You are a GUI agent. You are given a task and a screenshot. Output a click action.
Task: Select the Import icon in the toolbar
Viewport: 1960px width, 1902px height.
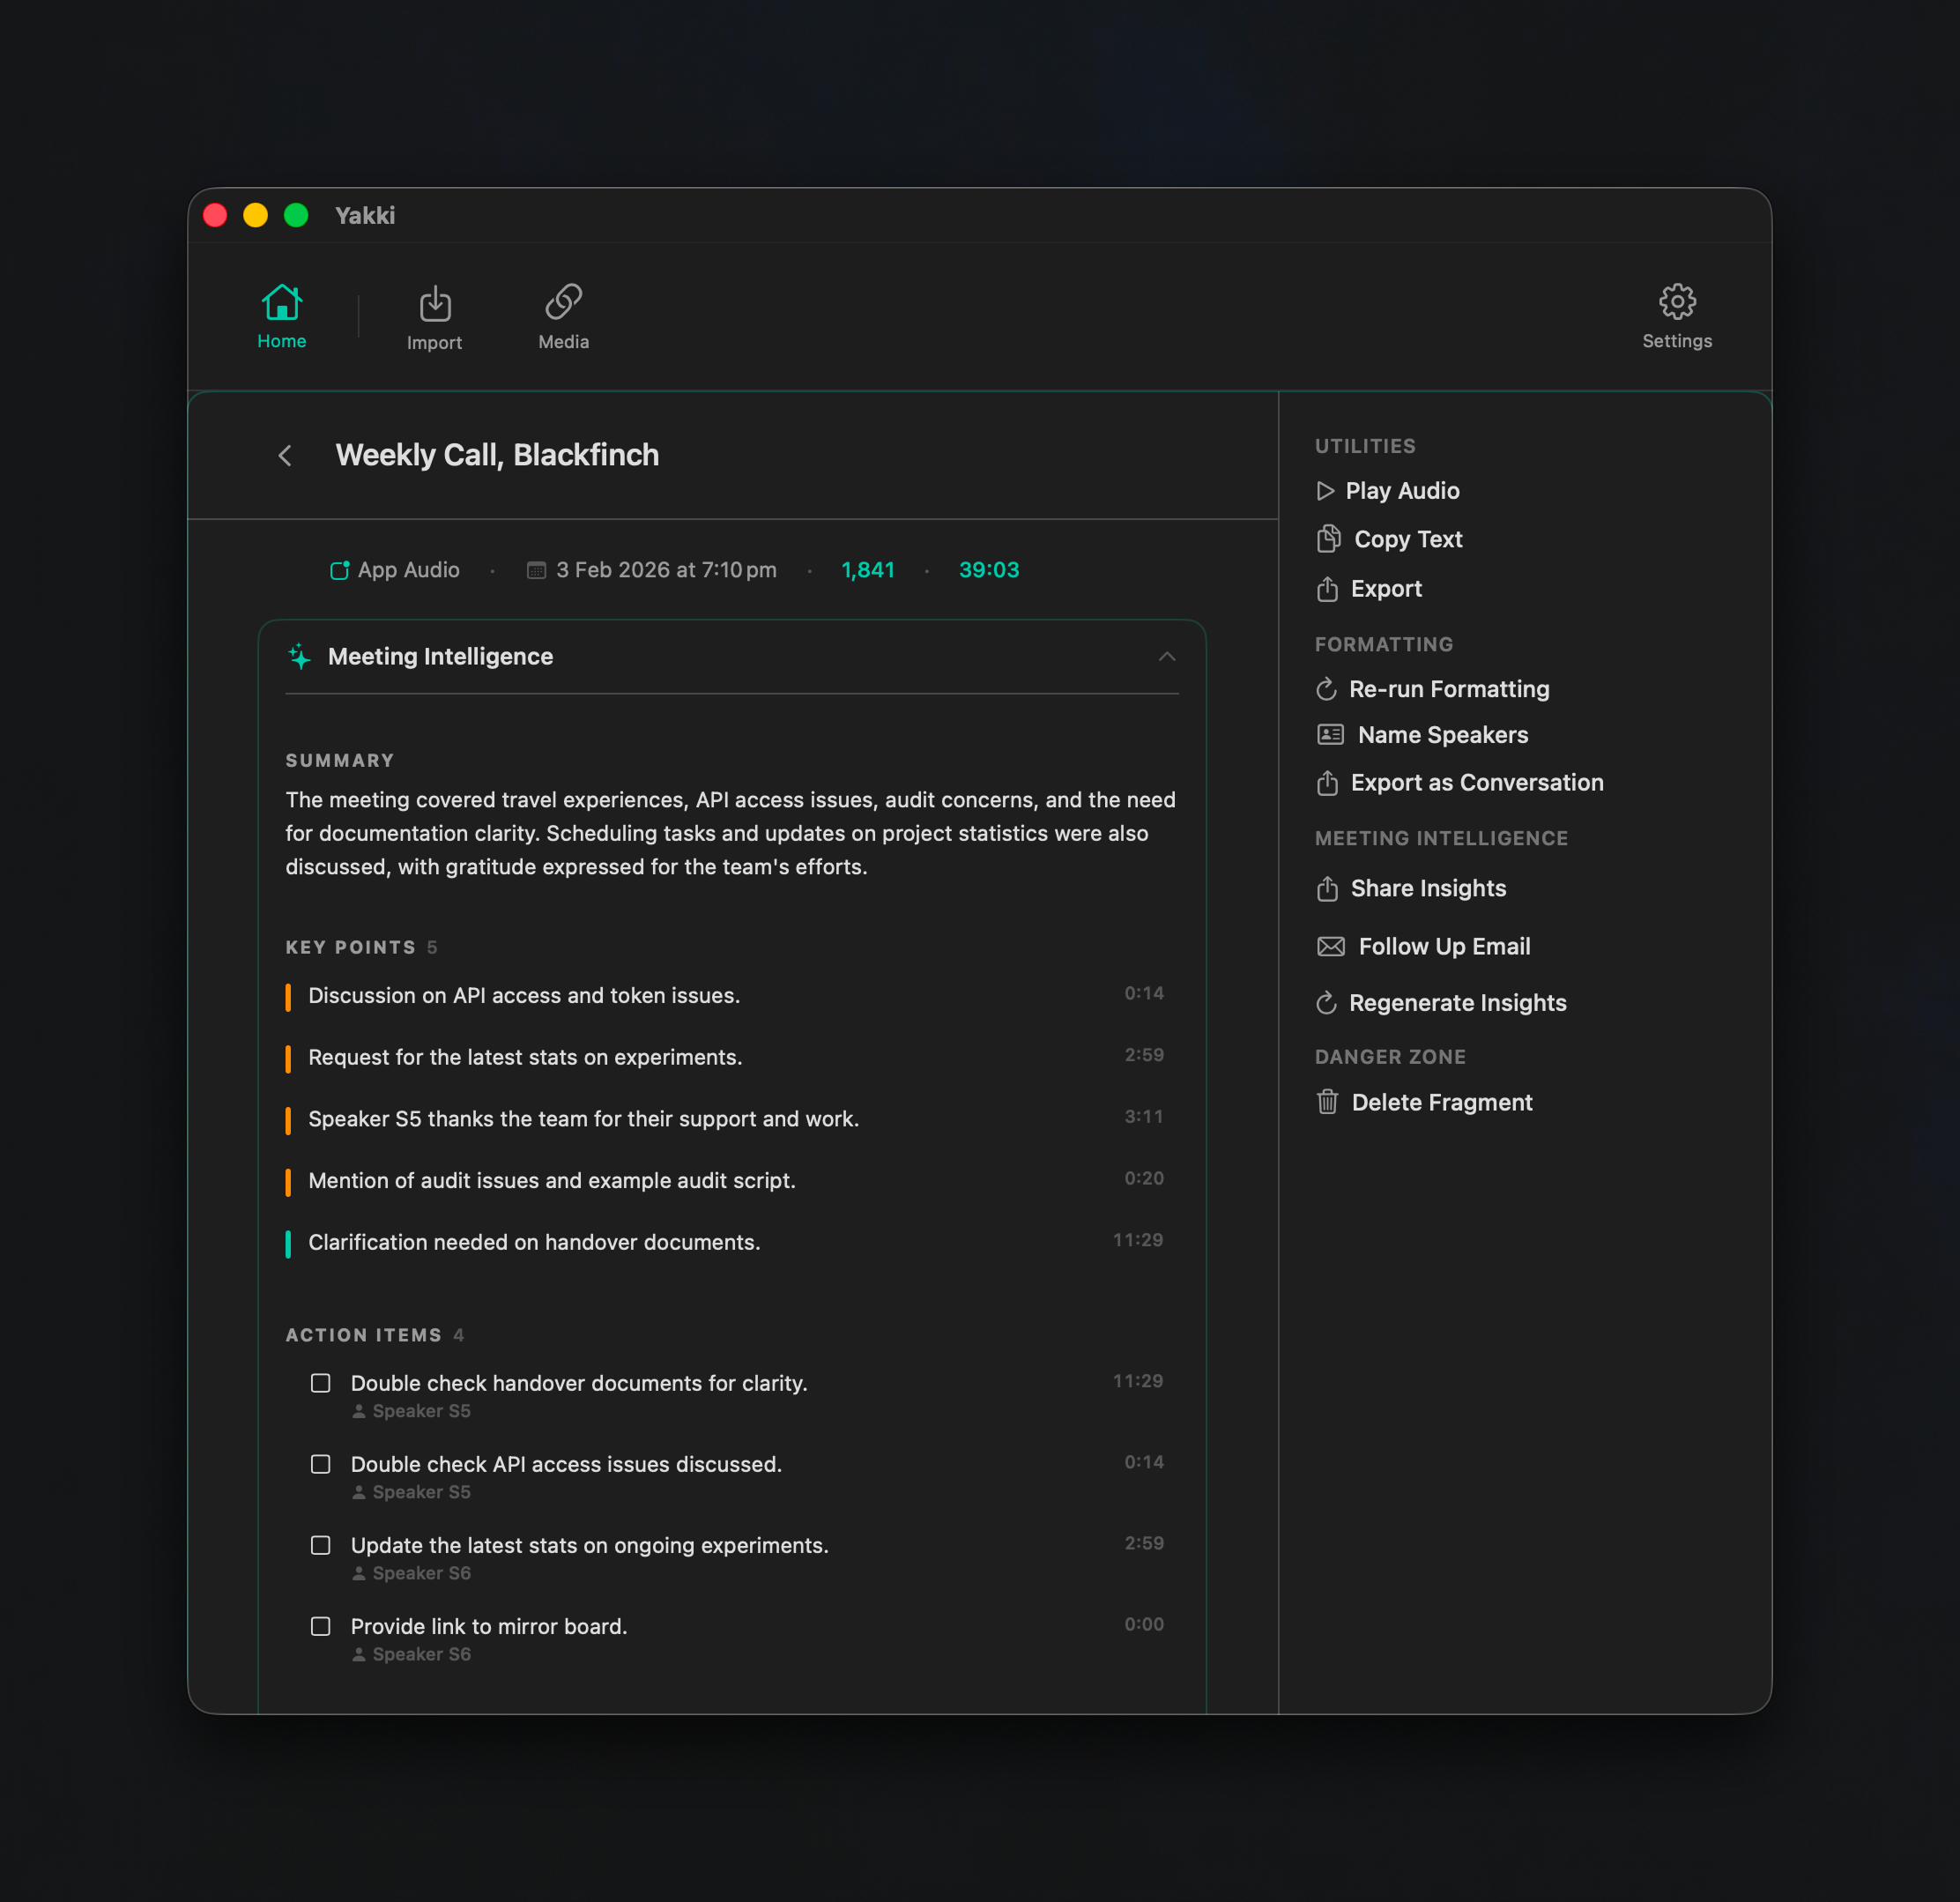435,303
